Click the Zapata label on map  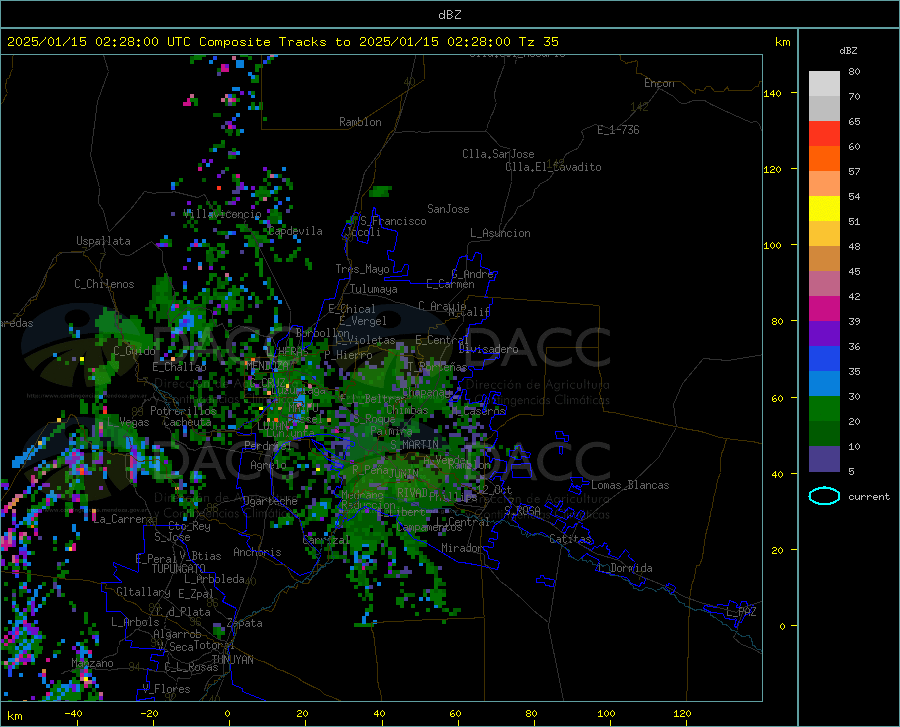pos(245,623)
